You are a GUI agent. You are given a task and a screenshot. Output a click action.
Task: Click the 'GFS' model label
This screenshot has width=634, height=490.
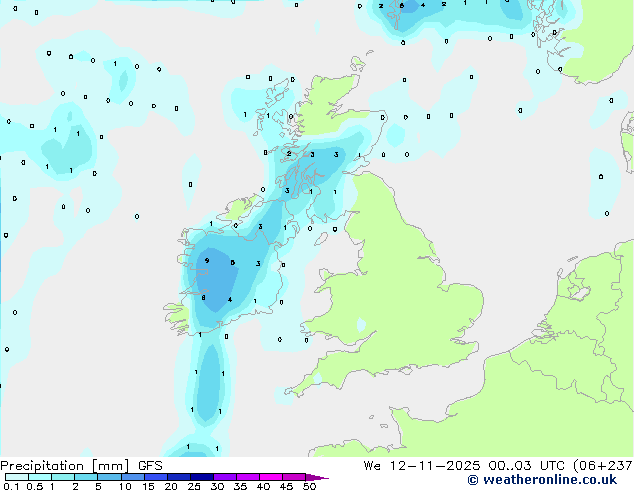click(x=150, y=466)
